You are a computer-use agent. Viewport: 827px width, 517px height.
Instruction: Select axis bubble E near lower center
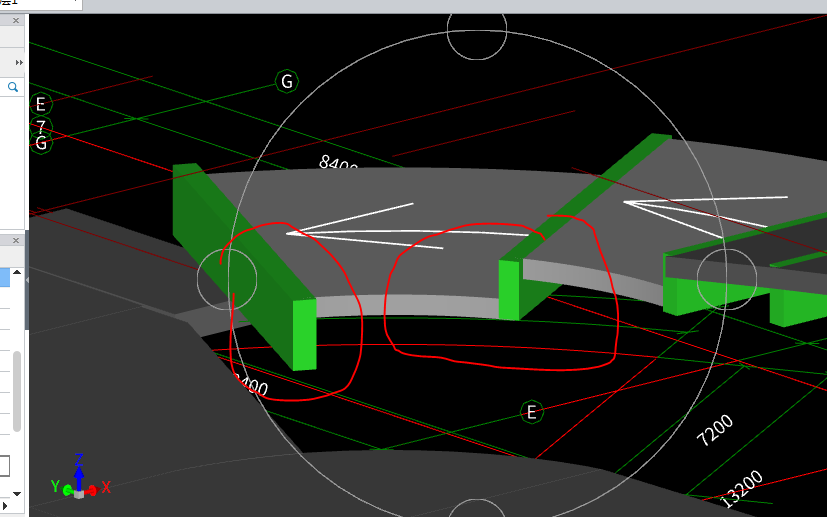[532, 412]
